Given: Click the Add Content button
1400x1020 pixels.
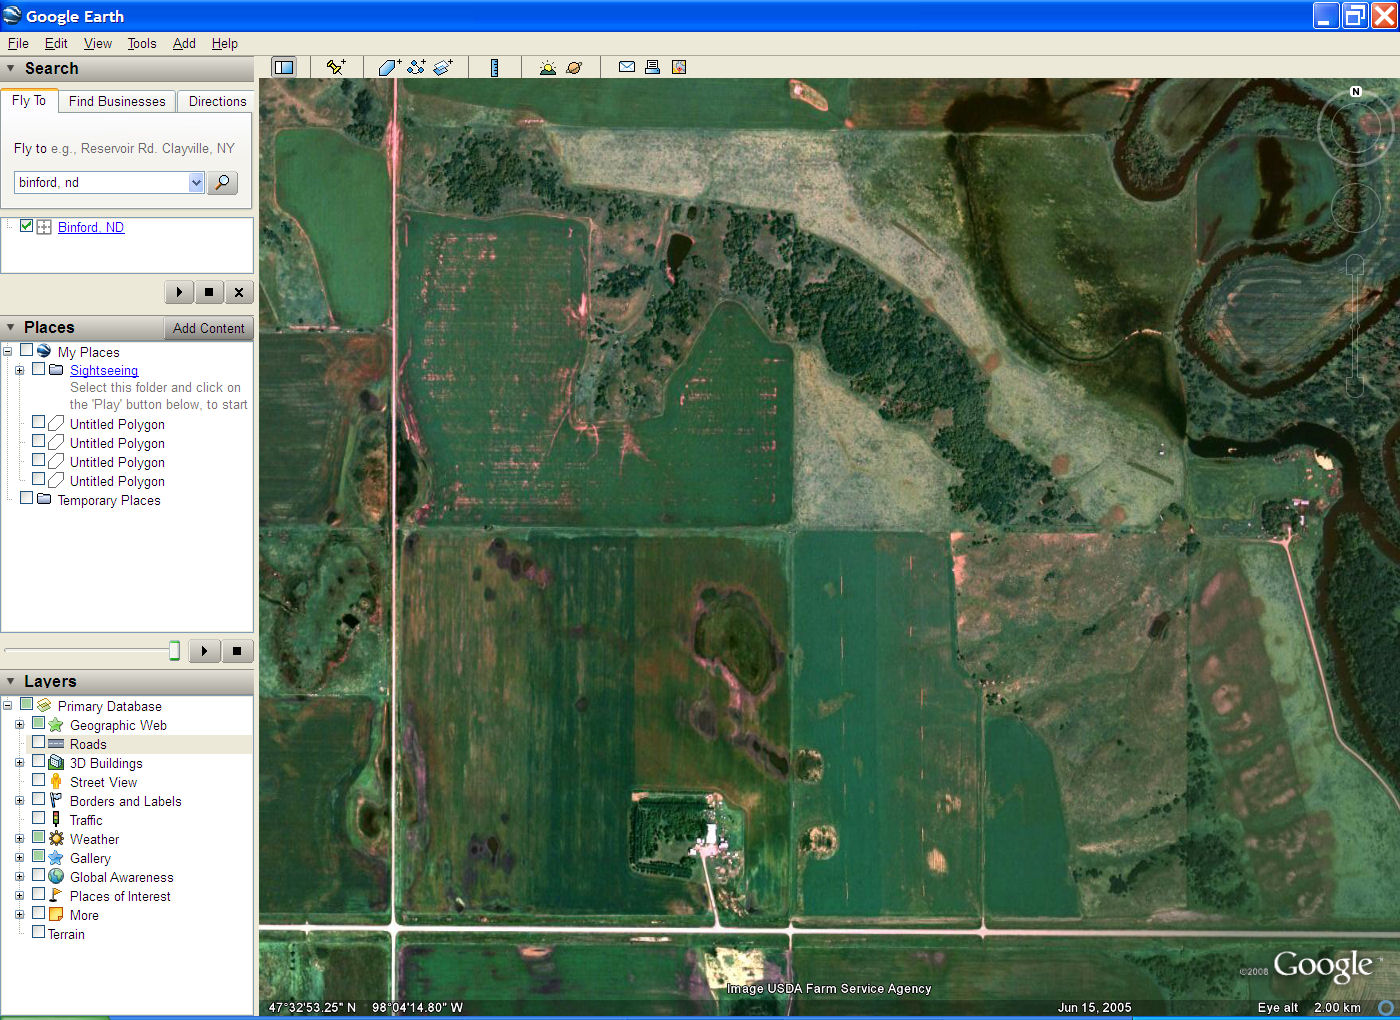Looking at the screenshot, I should [208, 328].
